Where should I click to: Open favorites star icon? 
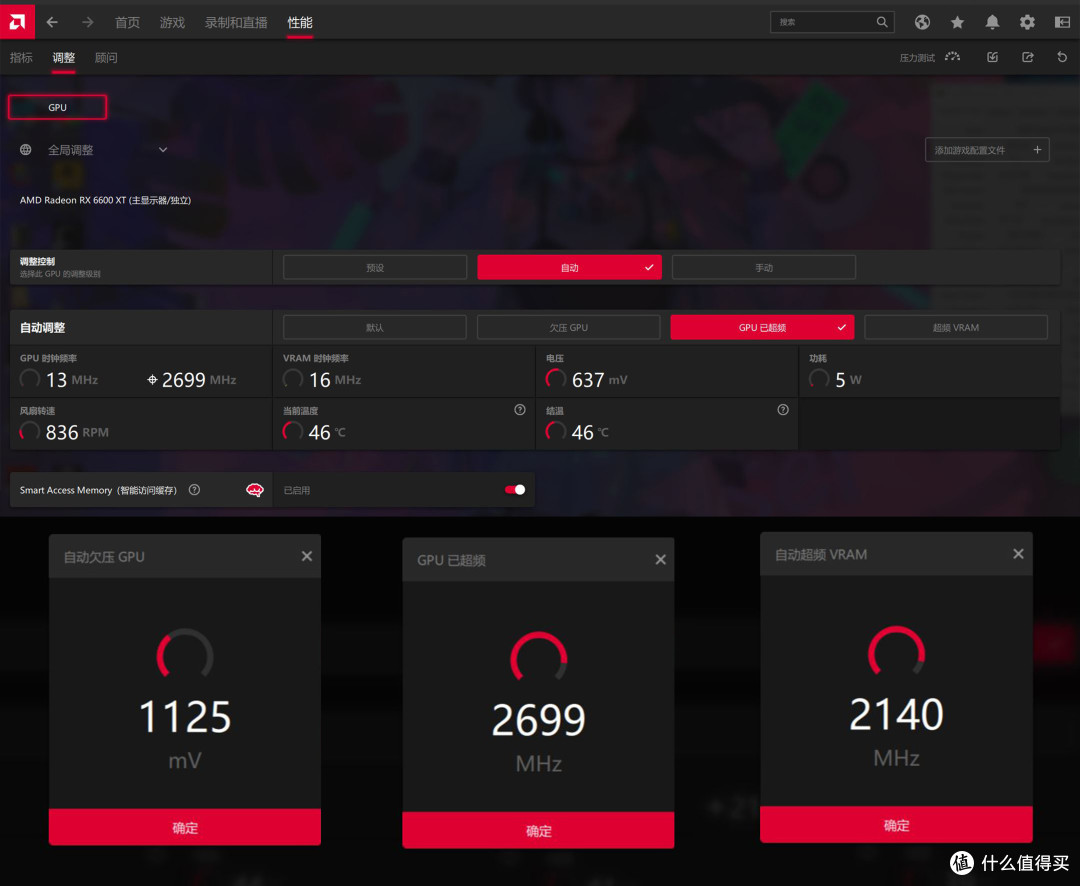(x=957, y=23)
